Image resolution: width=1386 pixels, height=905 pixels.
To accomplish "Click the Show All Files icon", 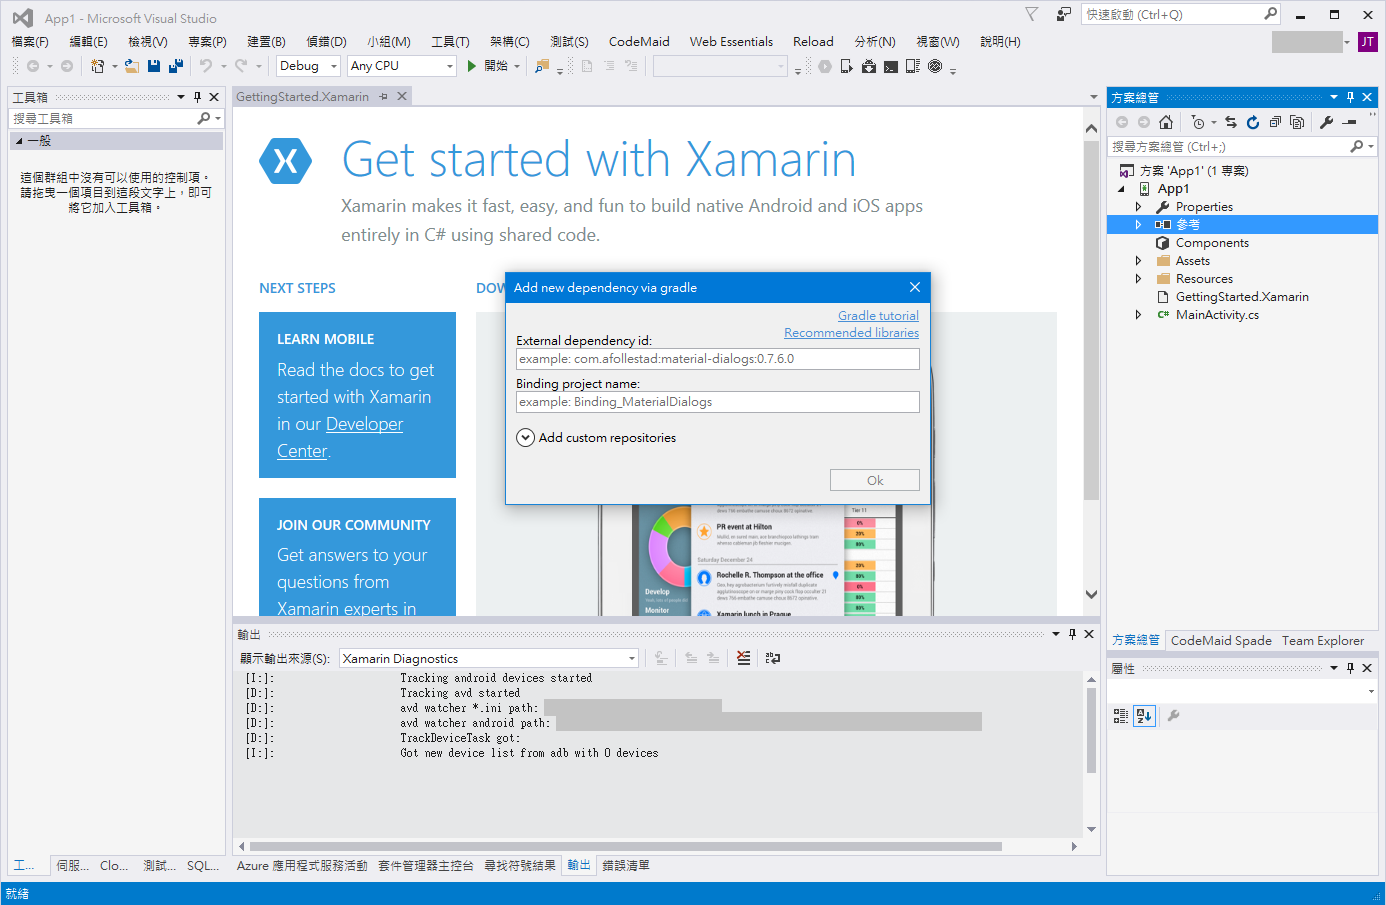I will pyautogui.click(x=1297, y=122).
